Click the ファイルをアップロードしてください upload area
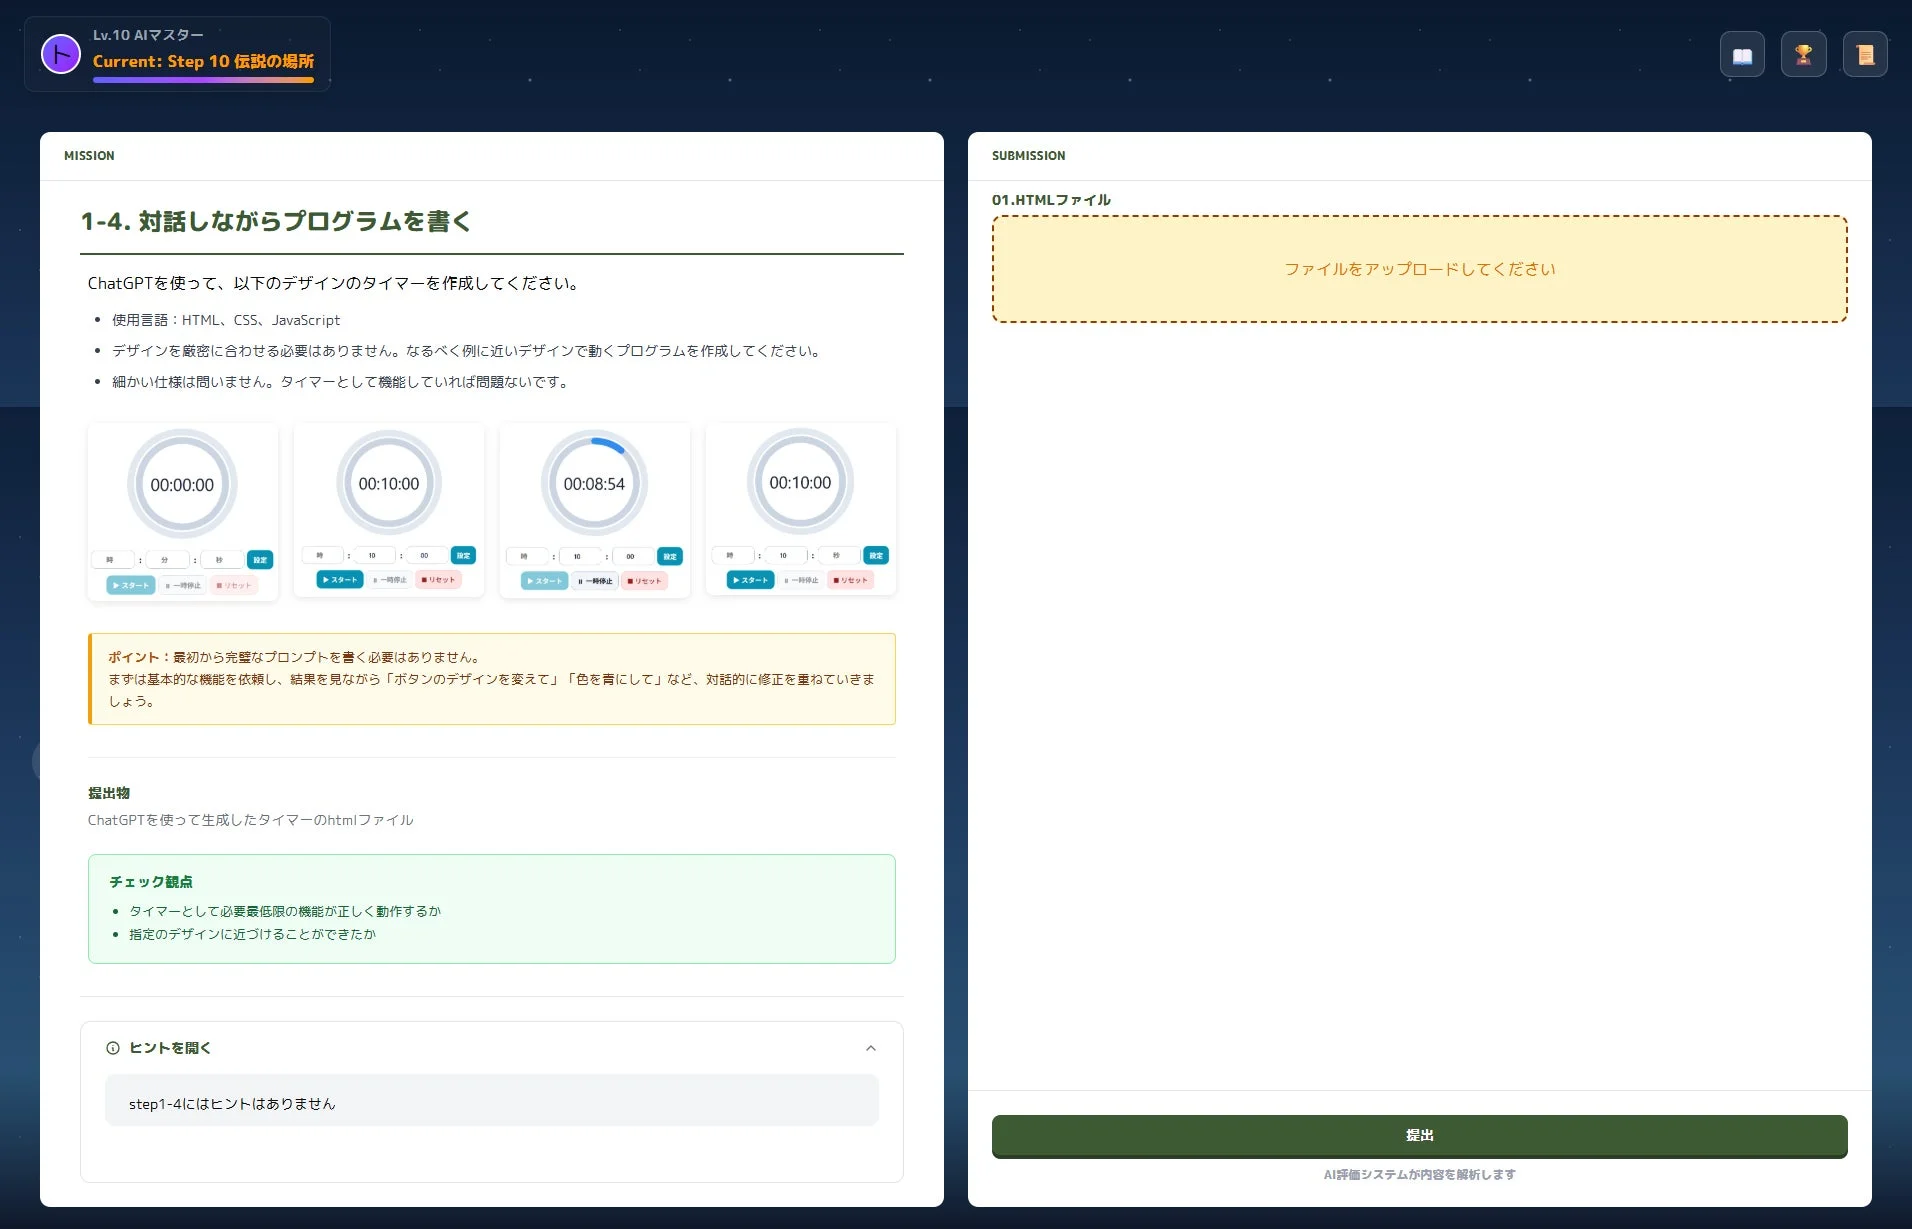This screenshot has height=1229, width=1912. click(x=1419, y=268)
